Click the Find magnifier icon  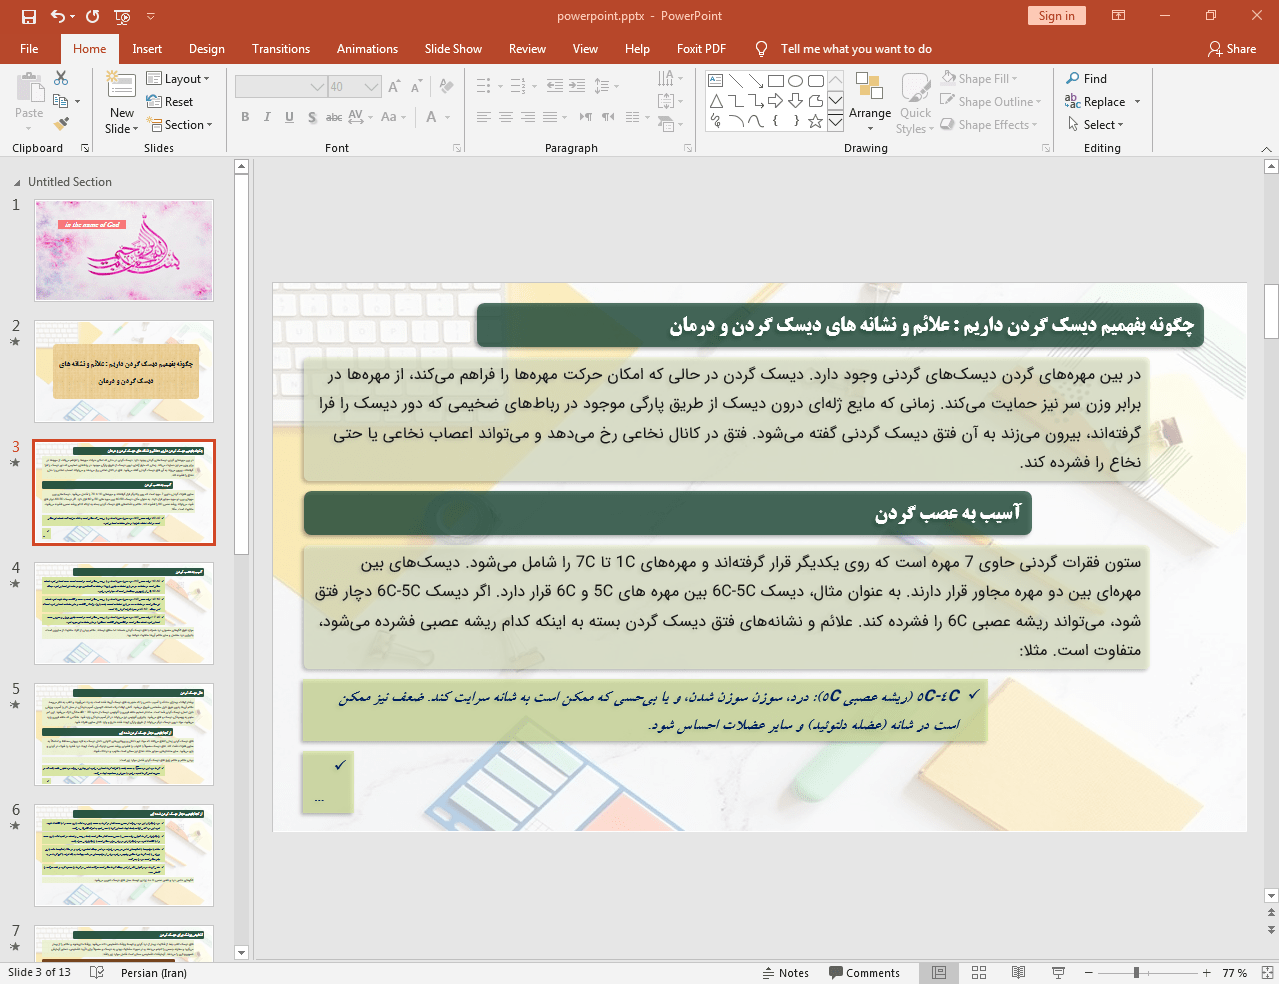[x=1073, y=78]
